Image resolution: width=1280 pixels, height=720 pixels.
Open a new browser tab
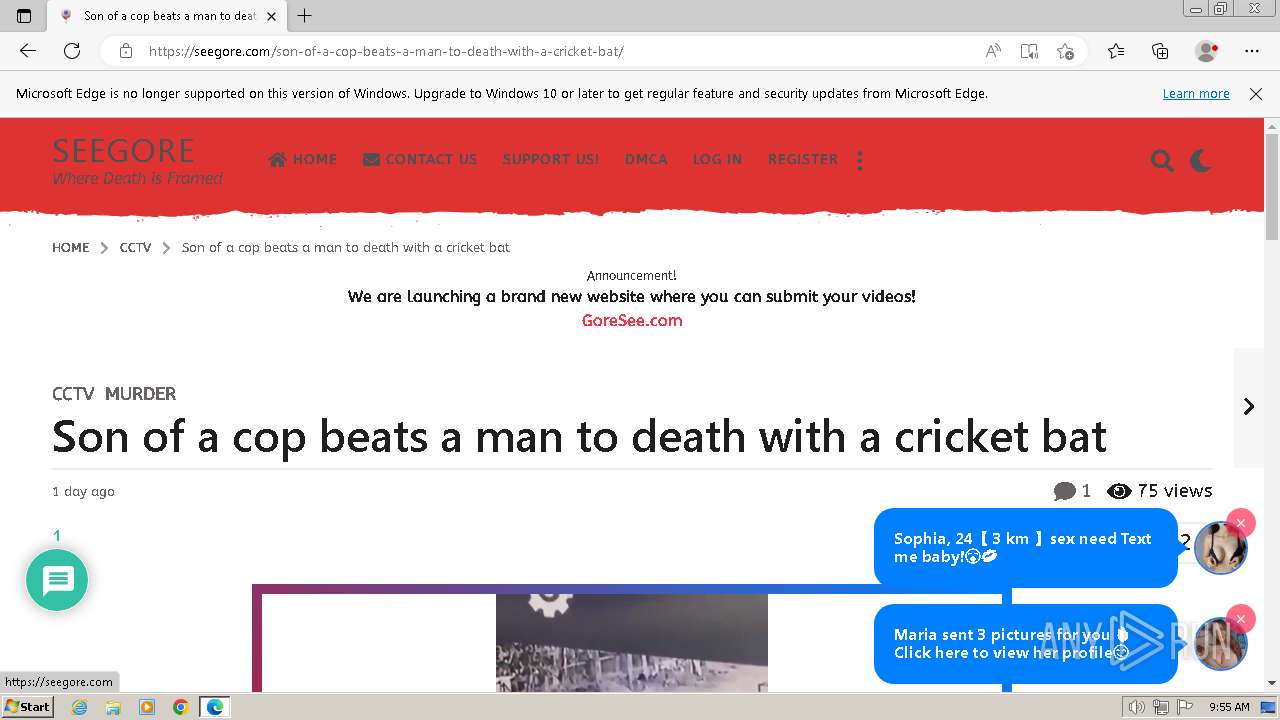(x=305, y=15)
